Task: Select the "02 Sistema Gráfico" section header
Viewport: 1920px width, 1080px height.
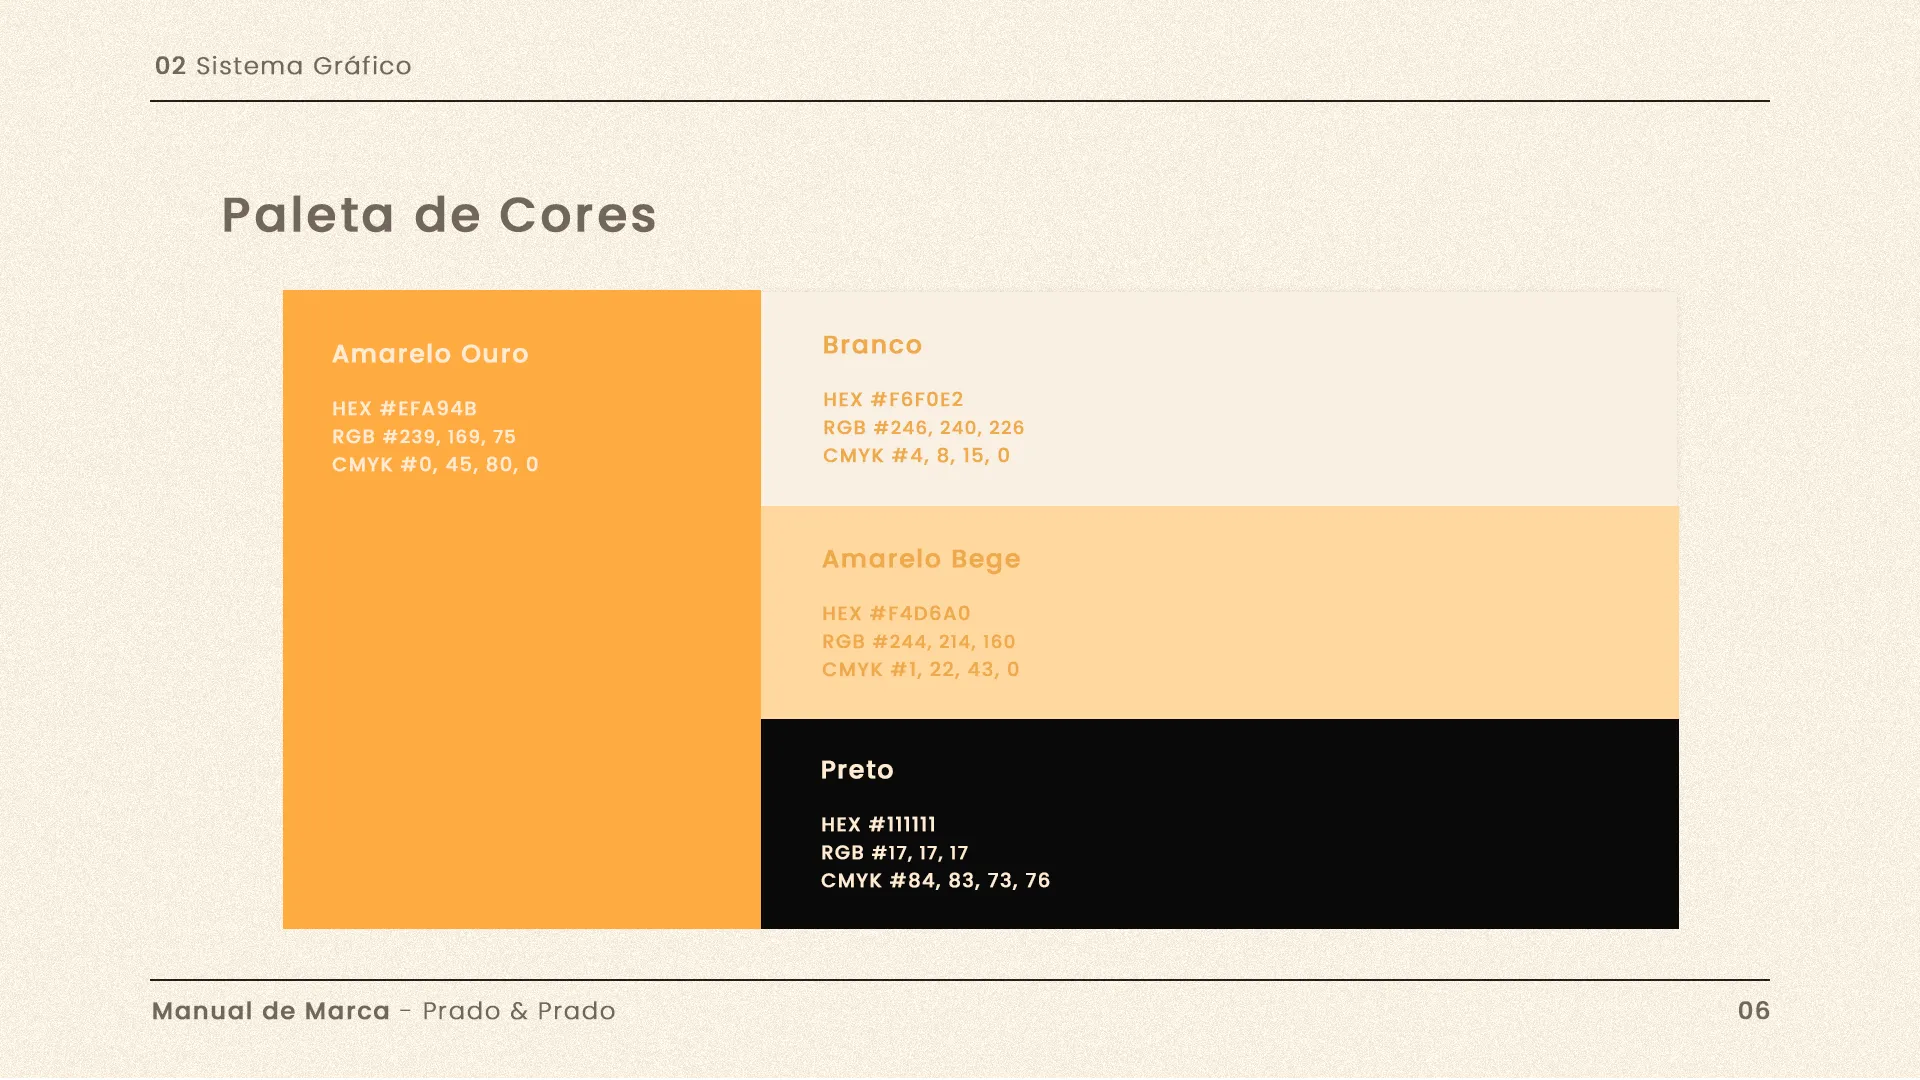Action: (283, 66)
